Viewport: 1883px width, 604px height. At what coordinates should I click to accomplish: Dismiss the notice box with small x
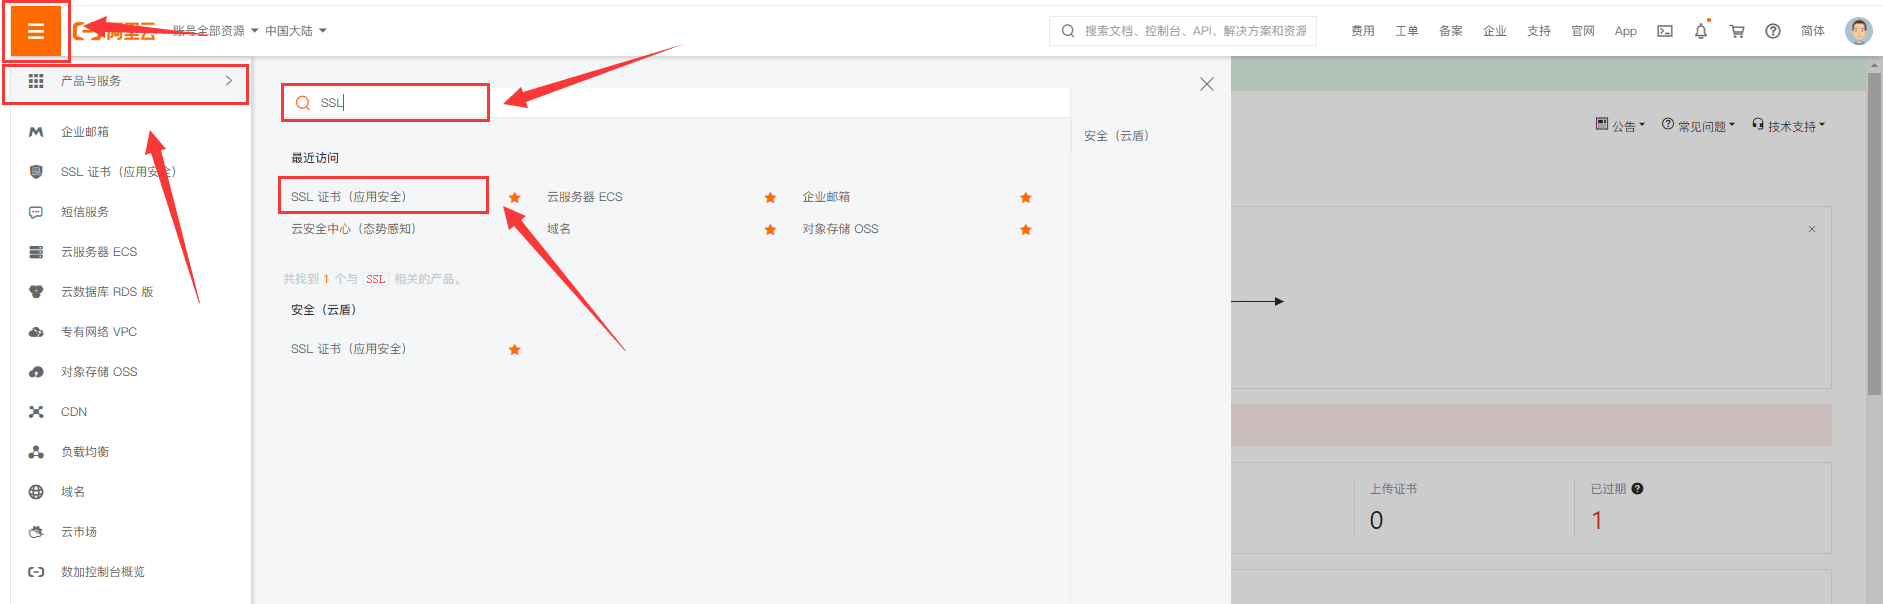coord(1812,229)
